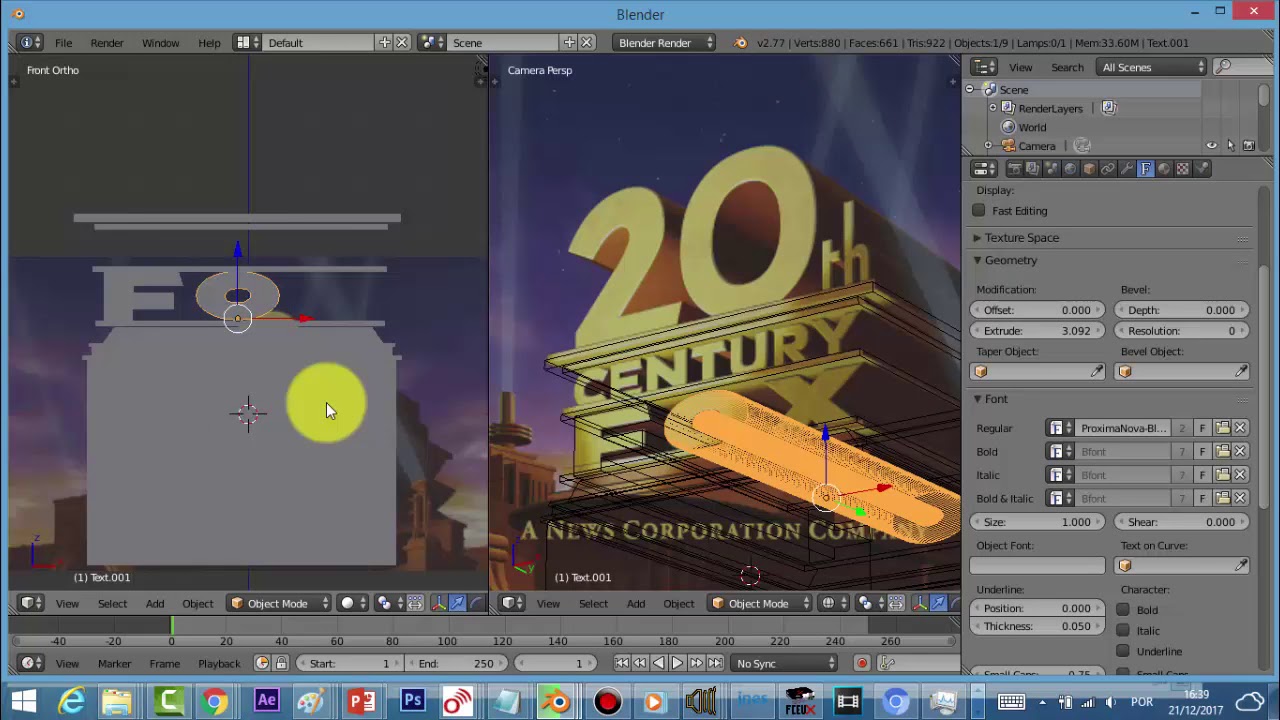Open the World properties tab (globe icon)
The width and height of the screenshot is (1280, 720).
[1070, 169]
